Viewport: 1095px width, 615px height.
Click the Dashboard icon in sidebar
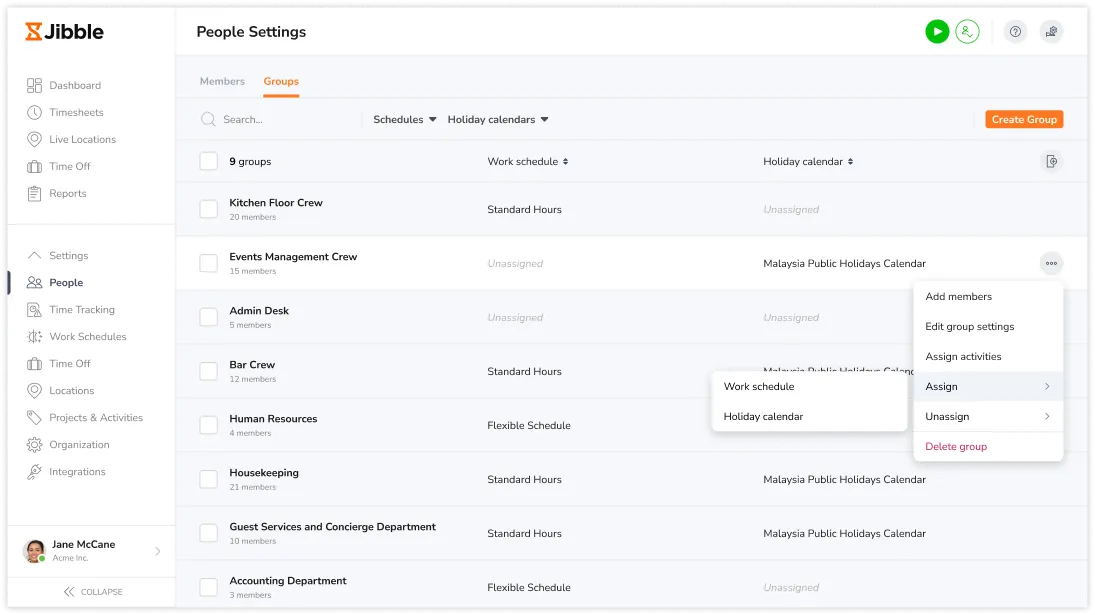pos(35,86)
